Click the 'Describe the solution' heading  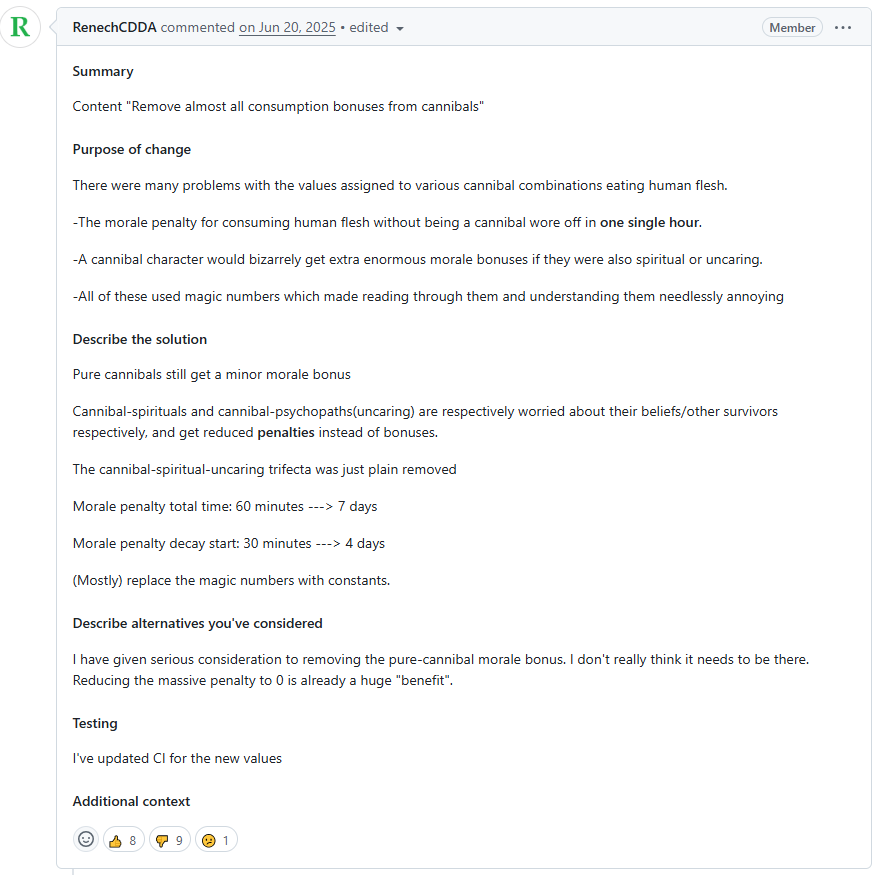point(140,339)
